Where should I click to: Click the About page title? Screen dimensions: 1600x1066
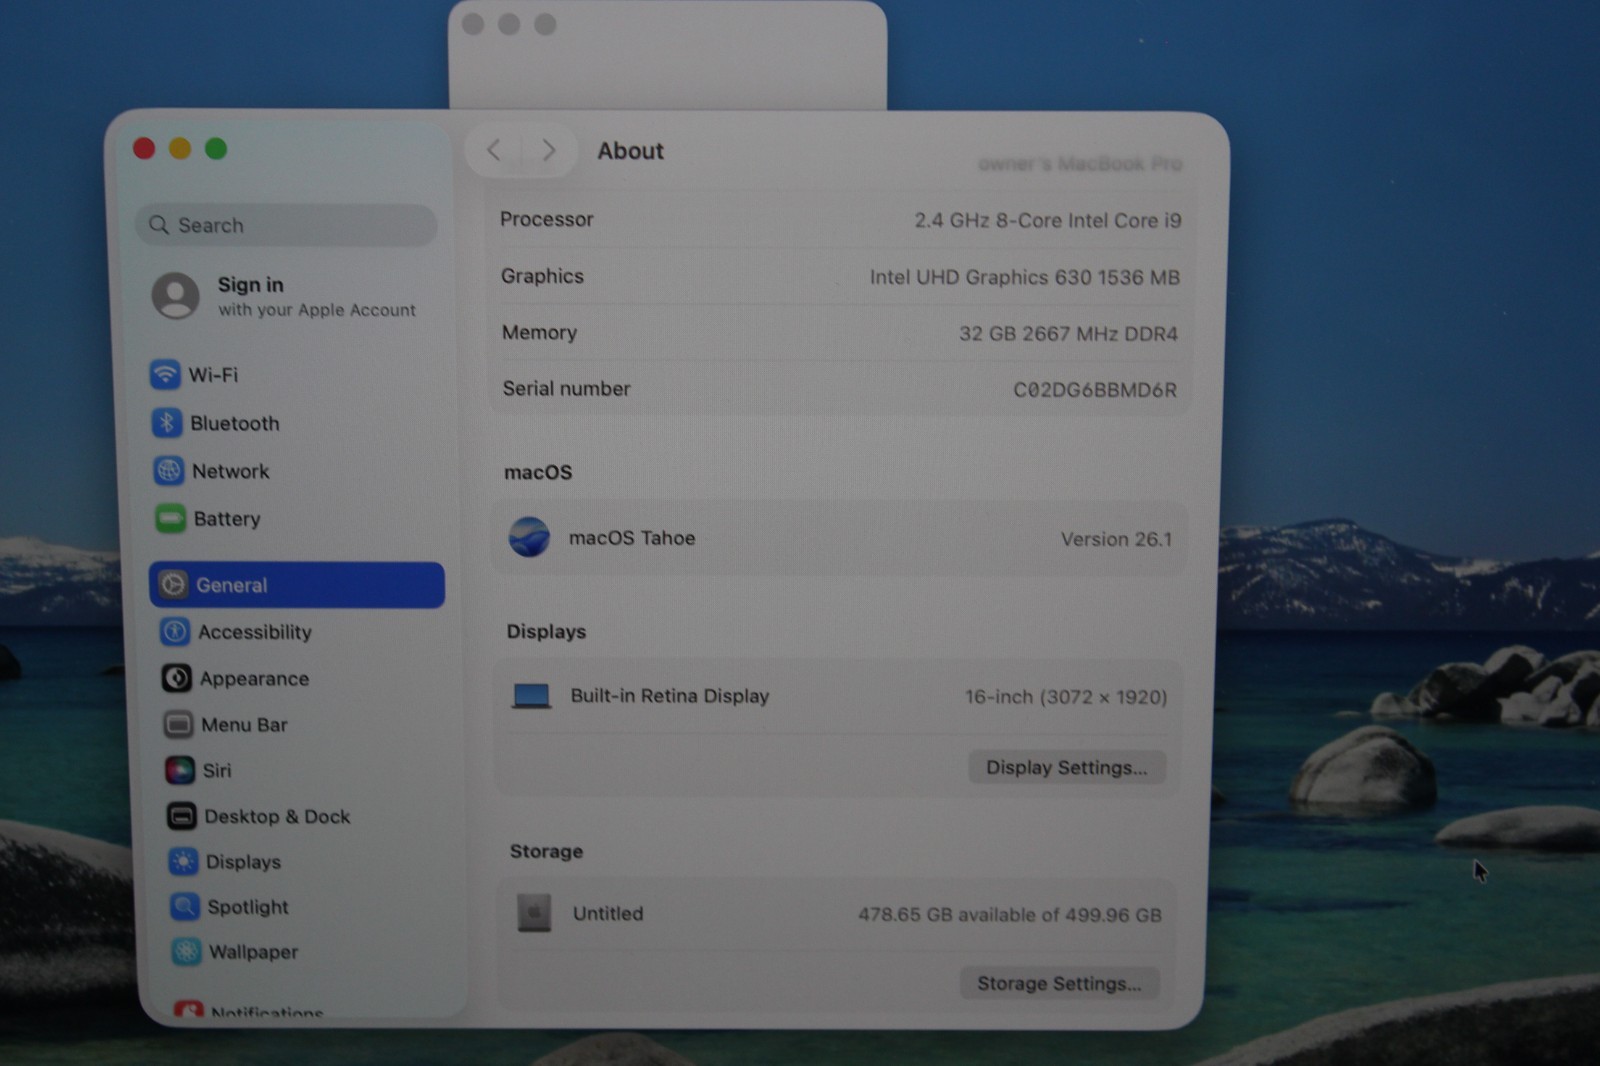pos(631,151)
